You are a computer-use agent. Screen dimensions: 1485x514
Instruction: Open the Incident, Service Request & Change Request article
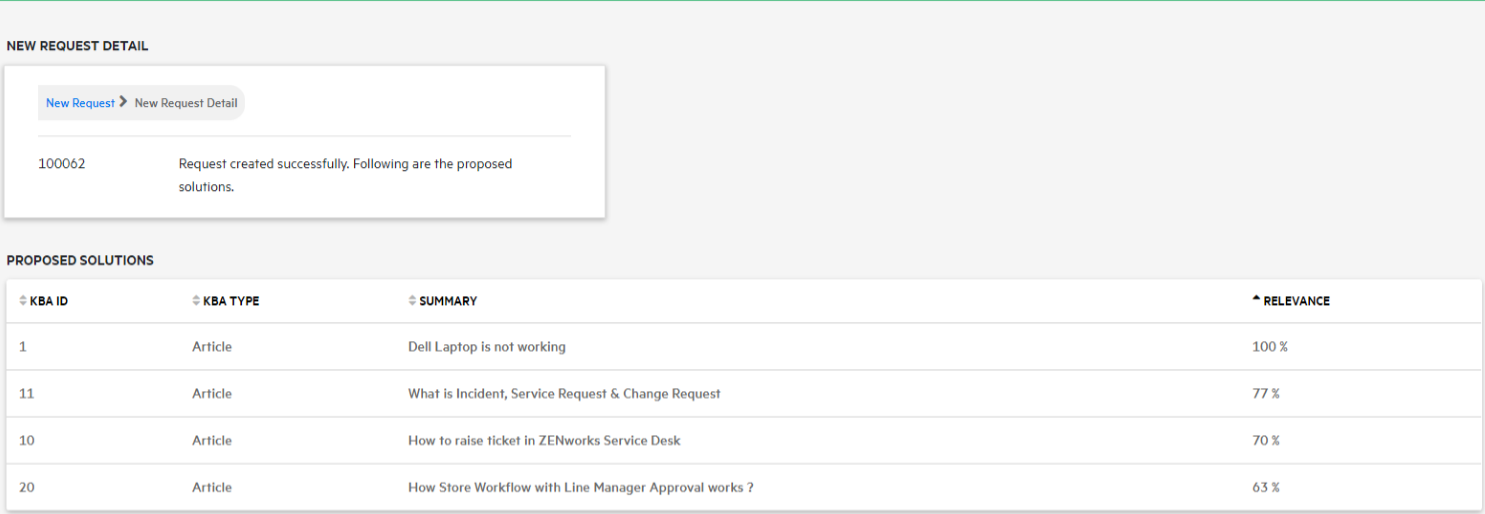564,394
